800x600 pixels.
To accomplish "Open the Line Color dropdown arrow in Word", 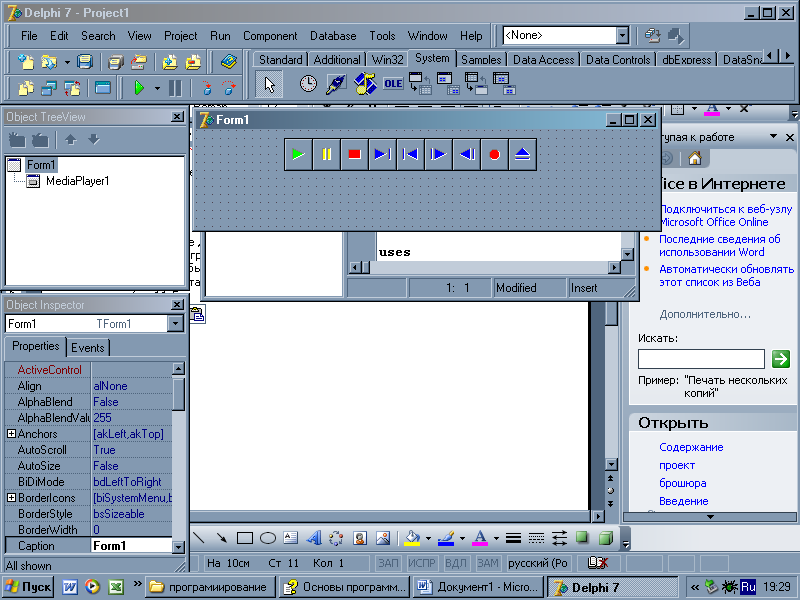I will coord(462,538).
